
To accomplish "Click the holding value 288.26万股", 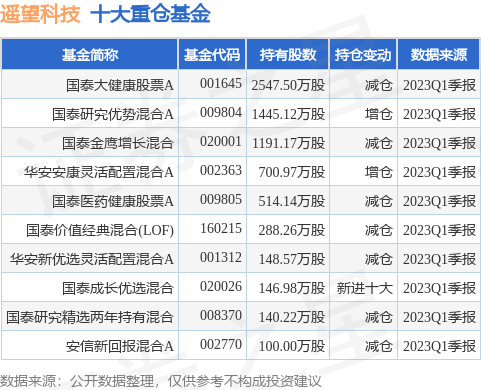I will (x=292, y=230).
